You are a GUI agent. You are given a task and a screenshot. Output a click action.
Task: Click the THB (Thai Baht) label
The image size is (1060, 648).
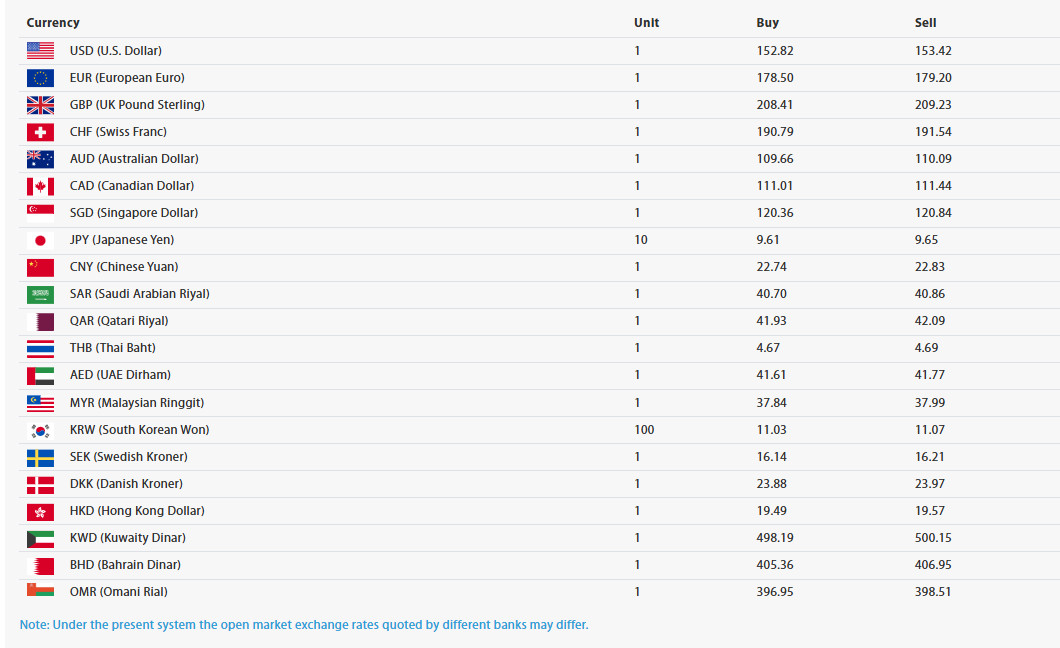click(x=112, y=348)
